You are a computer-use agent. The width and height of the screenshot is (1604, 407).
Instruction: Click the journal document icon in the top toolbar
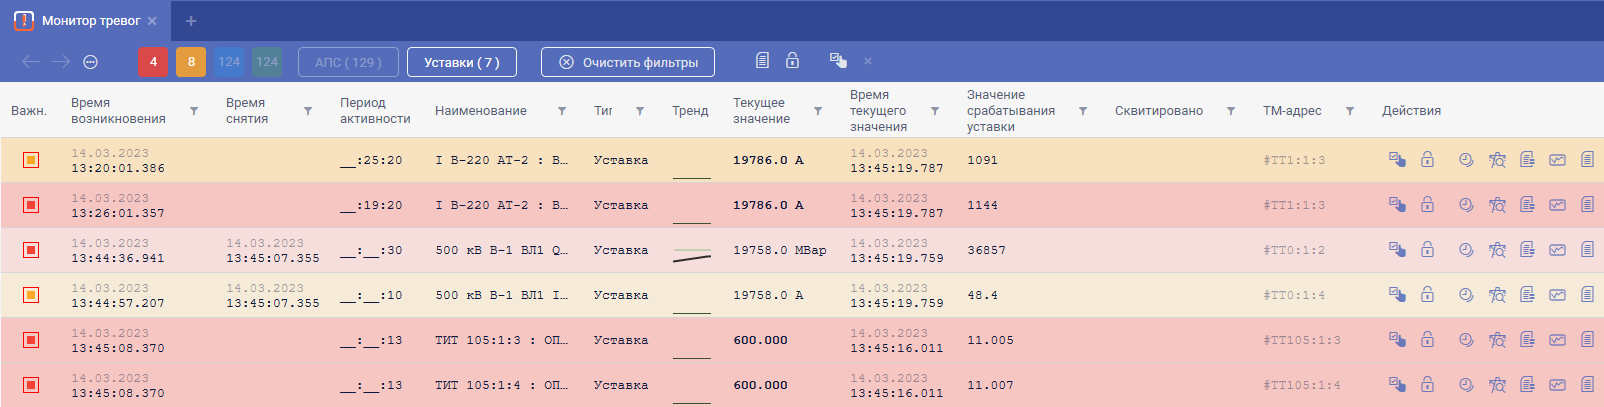tap(762, 61)
